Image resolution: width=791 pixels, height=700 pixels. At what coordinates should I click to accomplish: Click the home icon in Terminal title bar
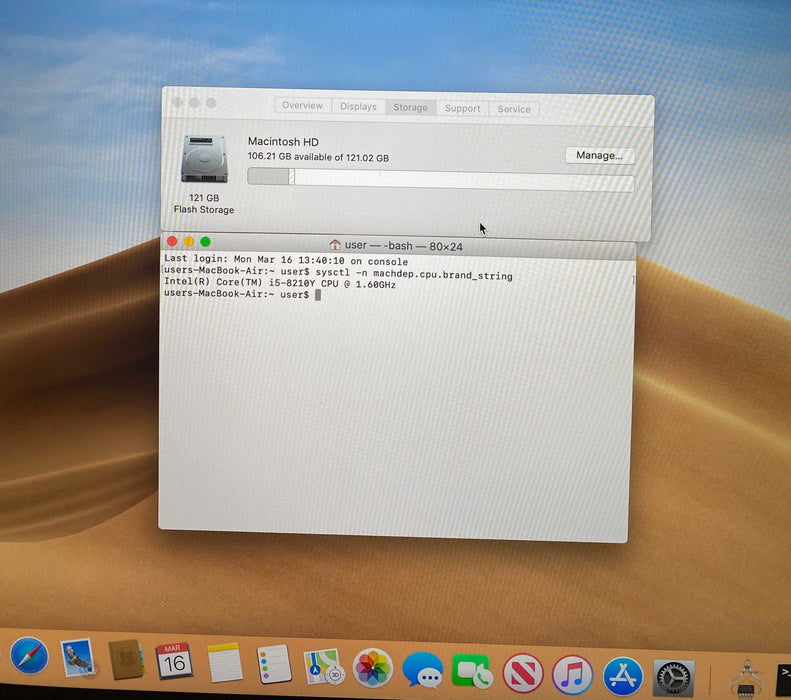pyautogui.click(x=334, y=245)
